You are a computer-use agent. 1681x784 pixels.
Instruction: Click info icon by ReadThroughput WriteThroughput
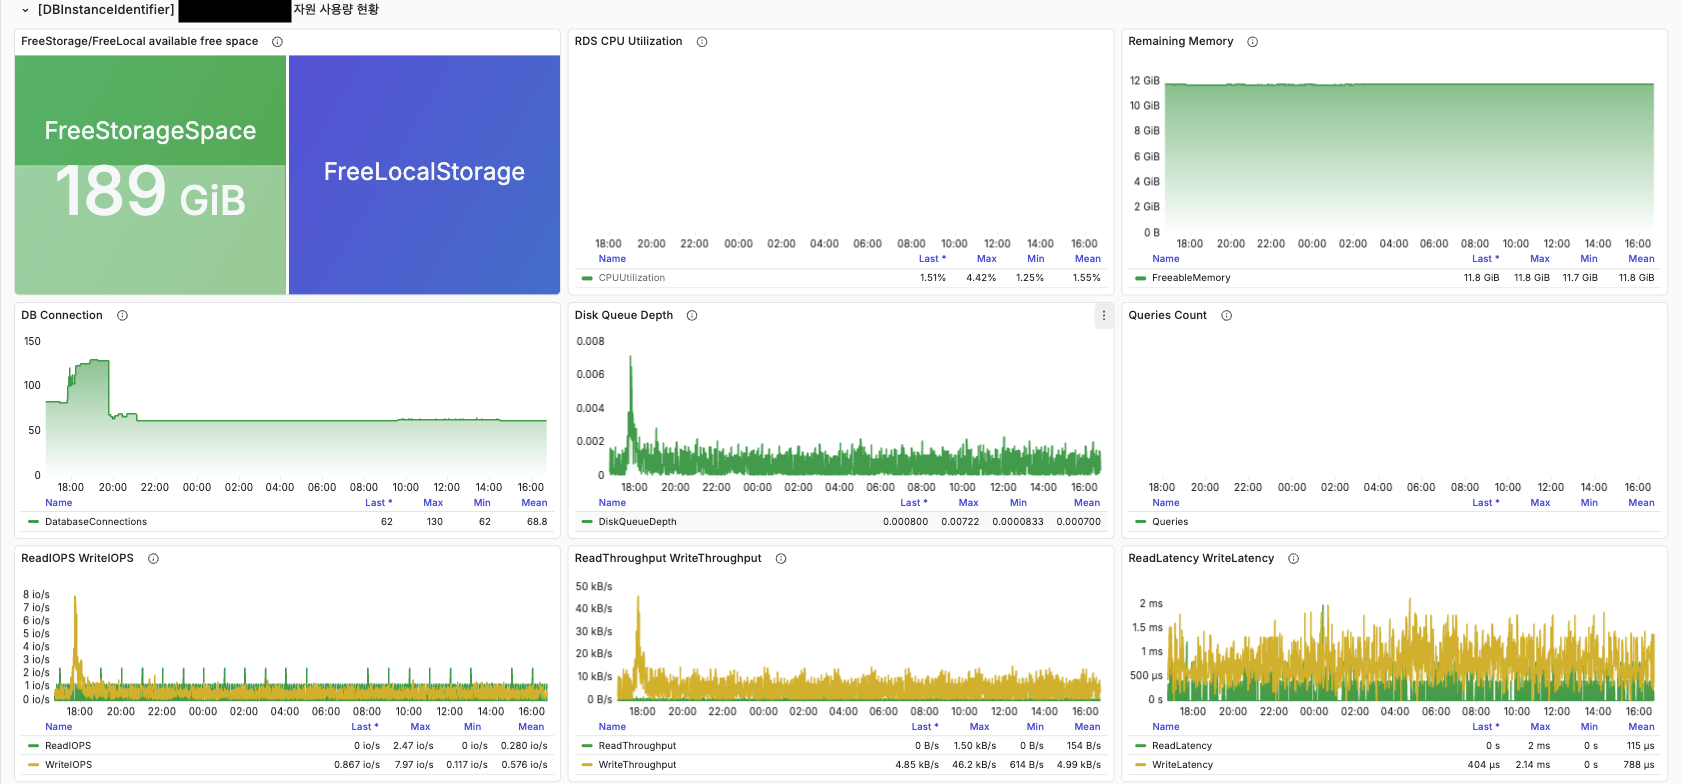click(781, 559)
